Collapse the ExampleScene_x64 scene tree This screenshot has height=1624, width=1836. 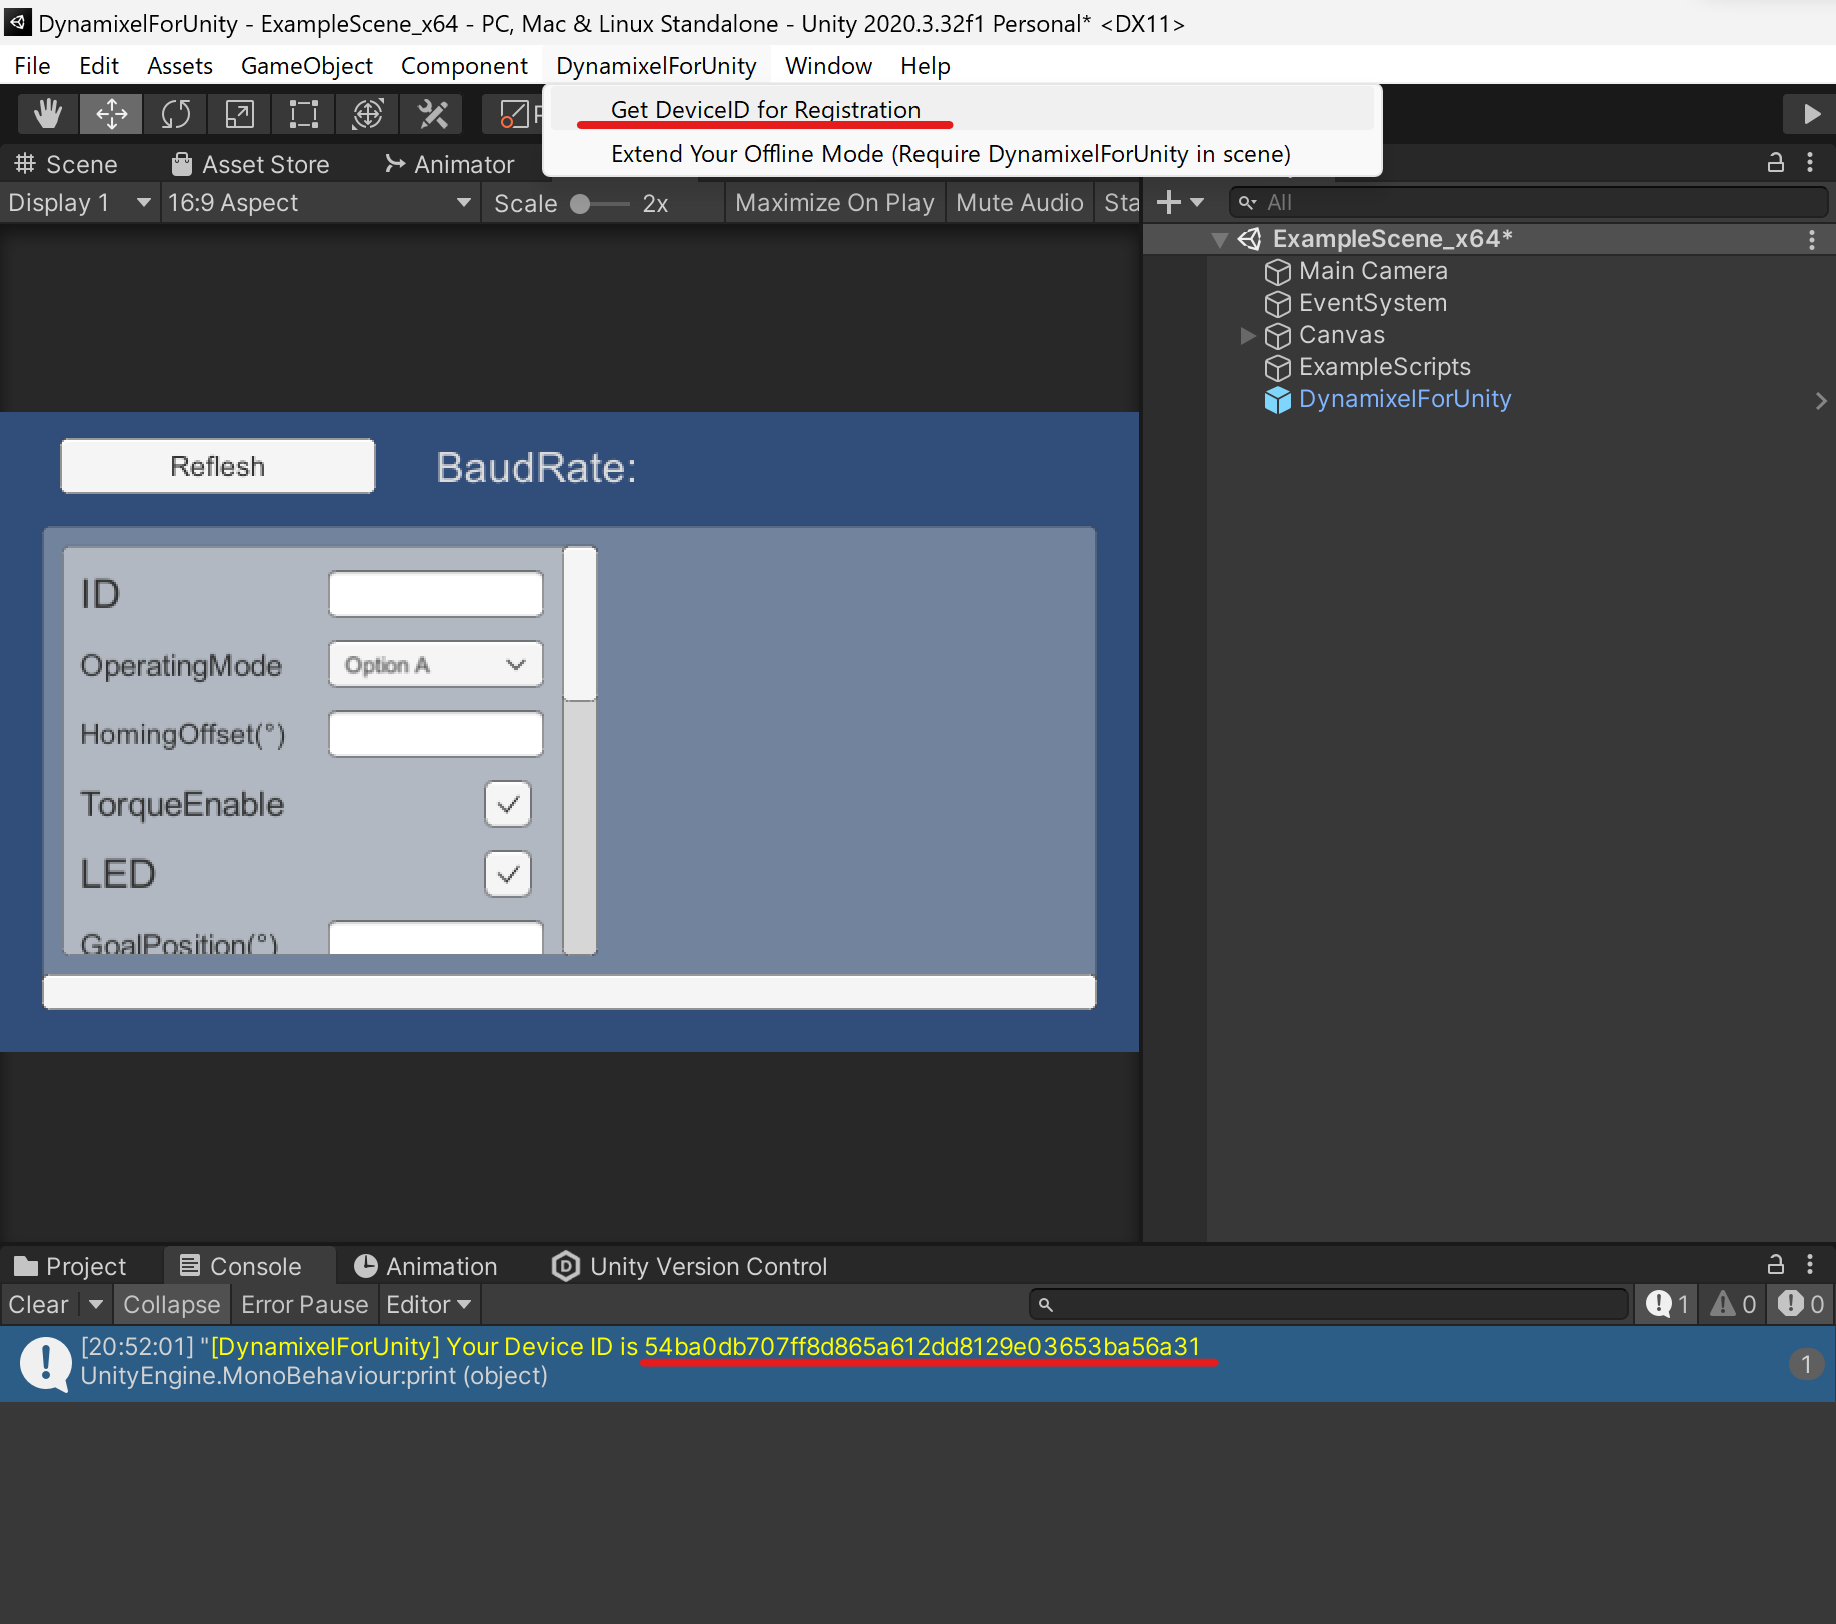click(x=1219, y=240)
